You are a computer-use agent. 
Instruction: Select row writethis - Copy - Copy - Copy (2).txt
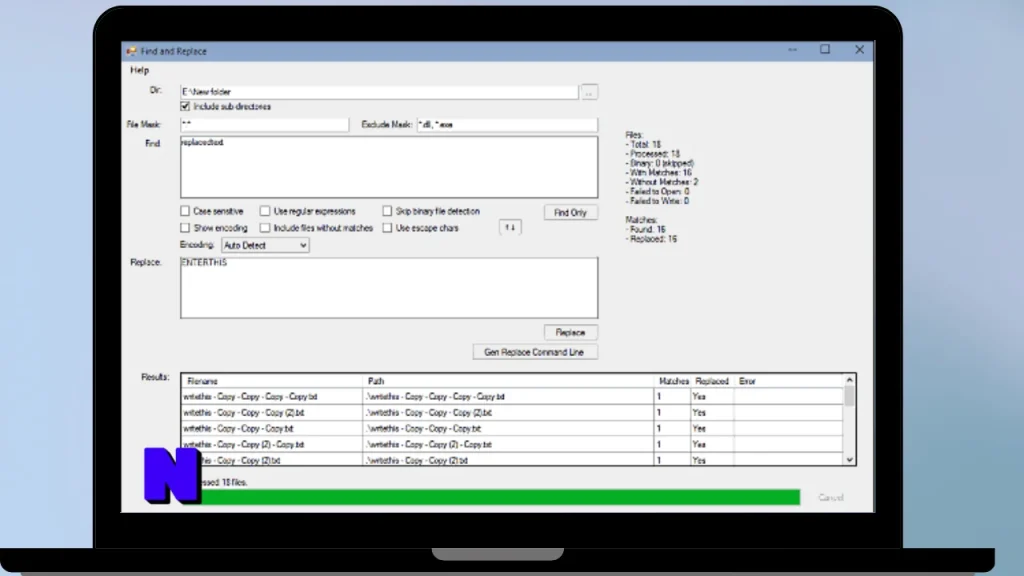pyautogui.click(x=512, y=413)
